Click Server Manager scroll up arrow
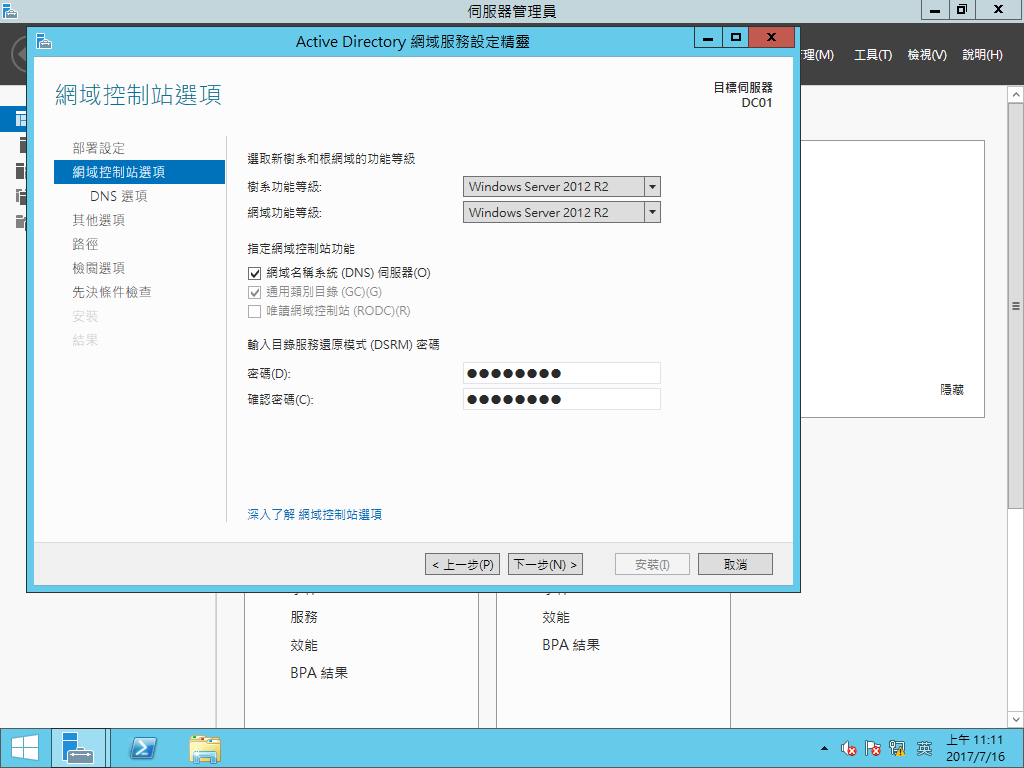This screenshot has width=1024, height=768. coord(1016,95)
